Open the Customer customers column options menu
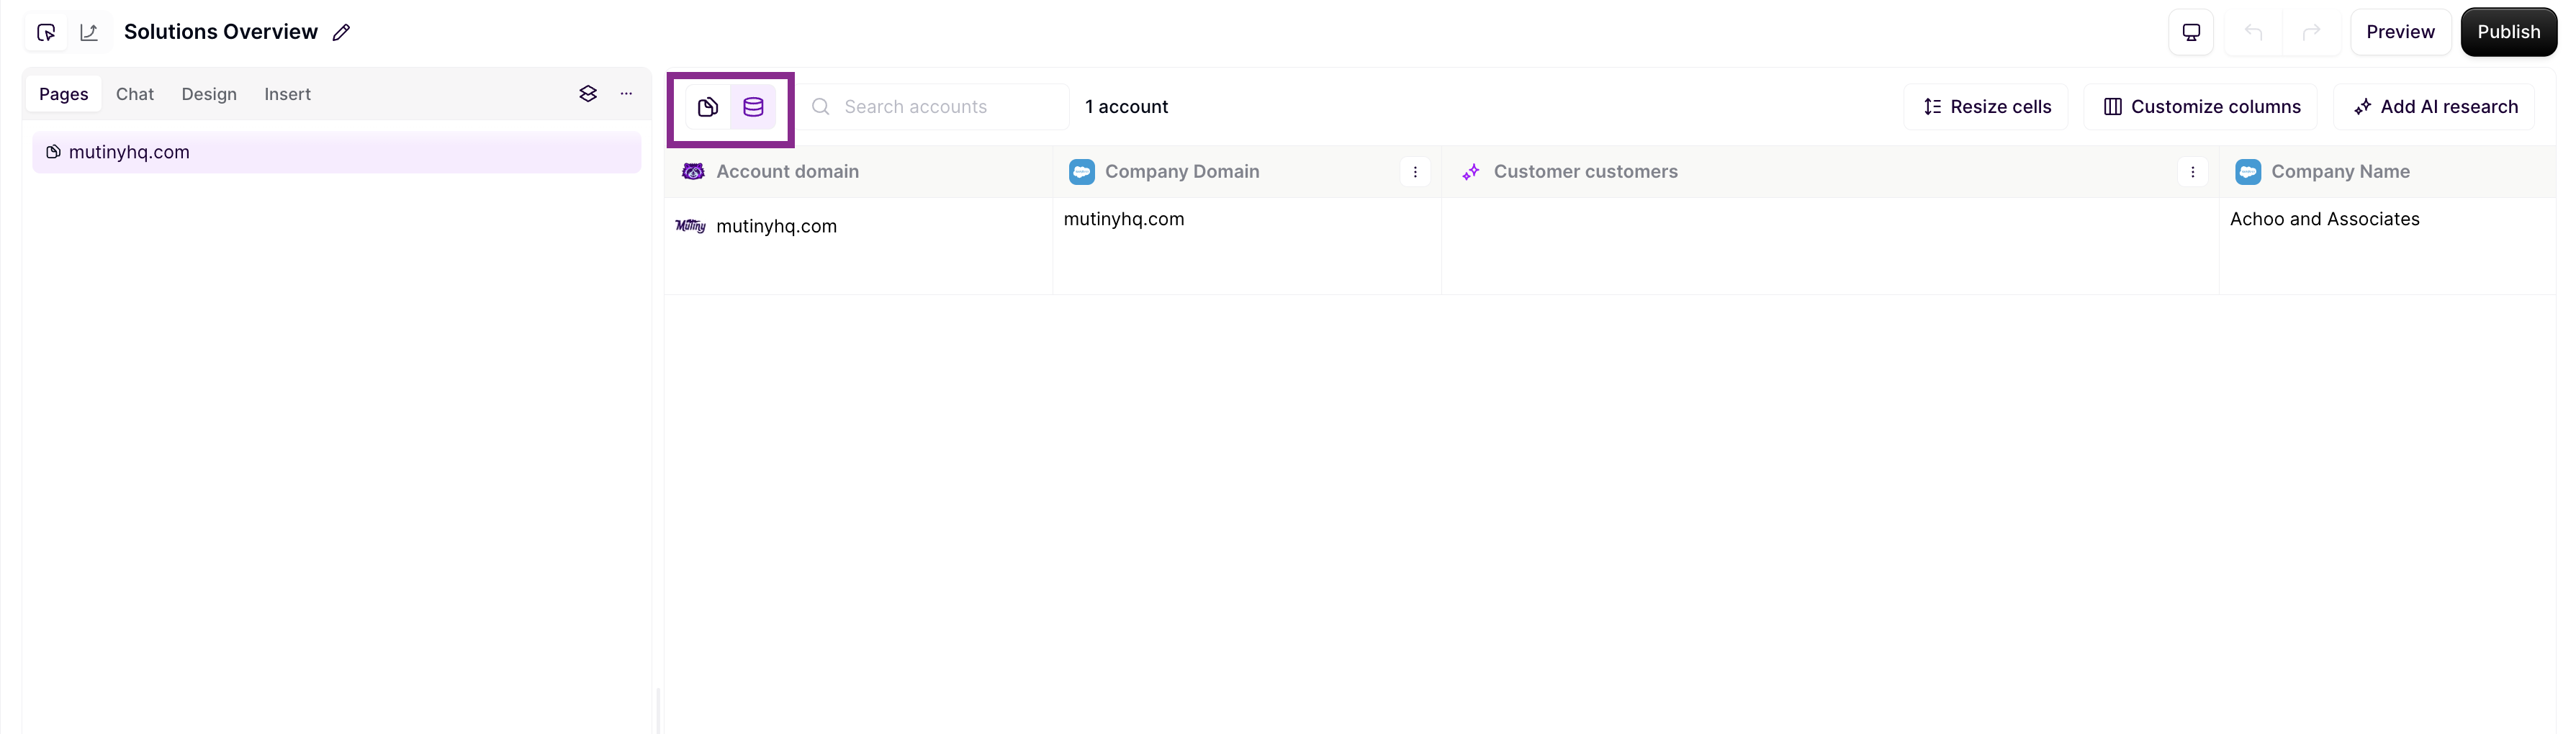2576x734 pixels. pyautogui.click(x=2193, y=172)
